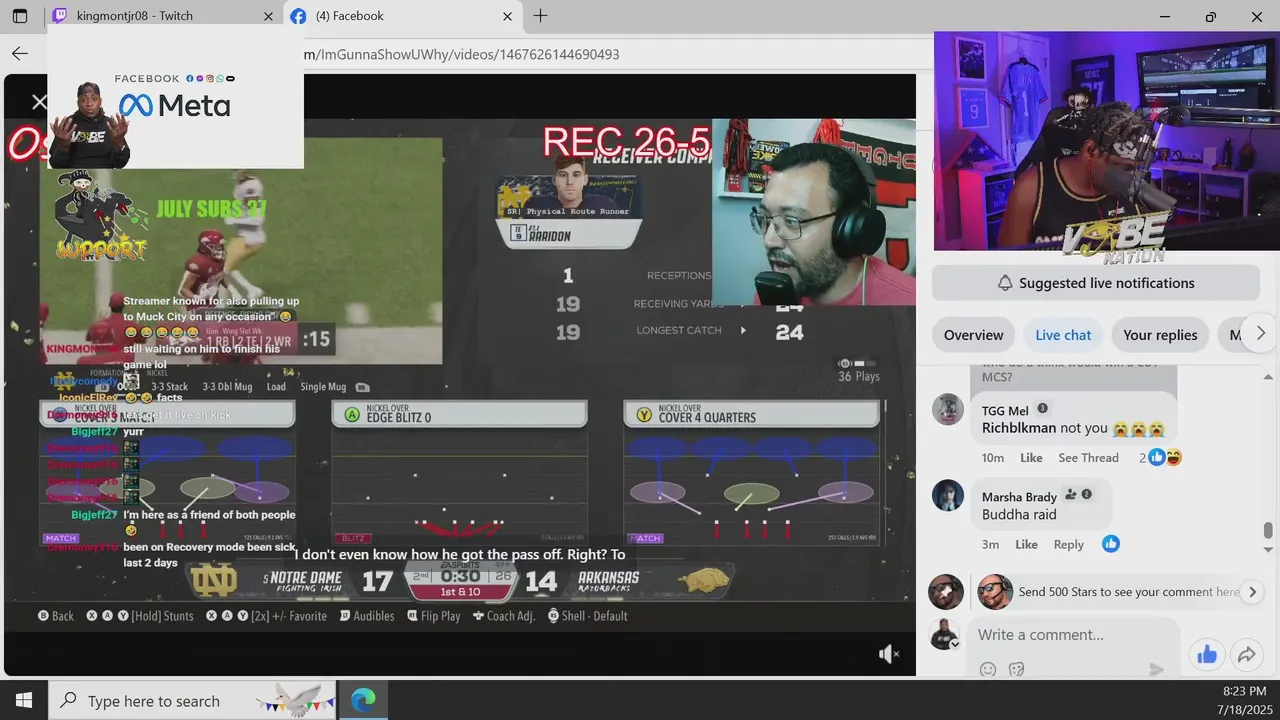Screen dimensions: 1280x720
Task: View the like reaction on Marsha Brady's comment
Action: point(1110,544)
